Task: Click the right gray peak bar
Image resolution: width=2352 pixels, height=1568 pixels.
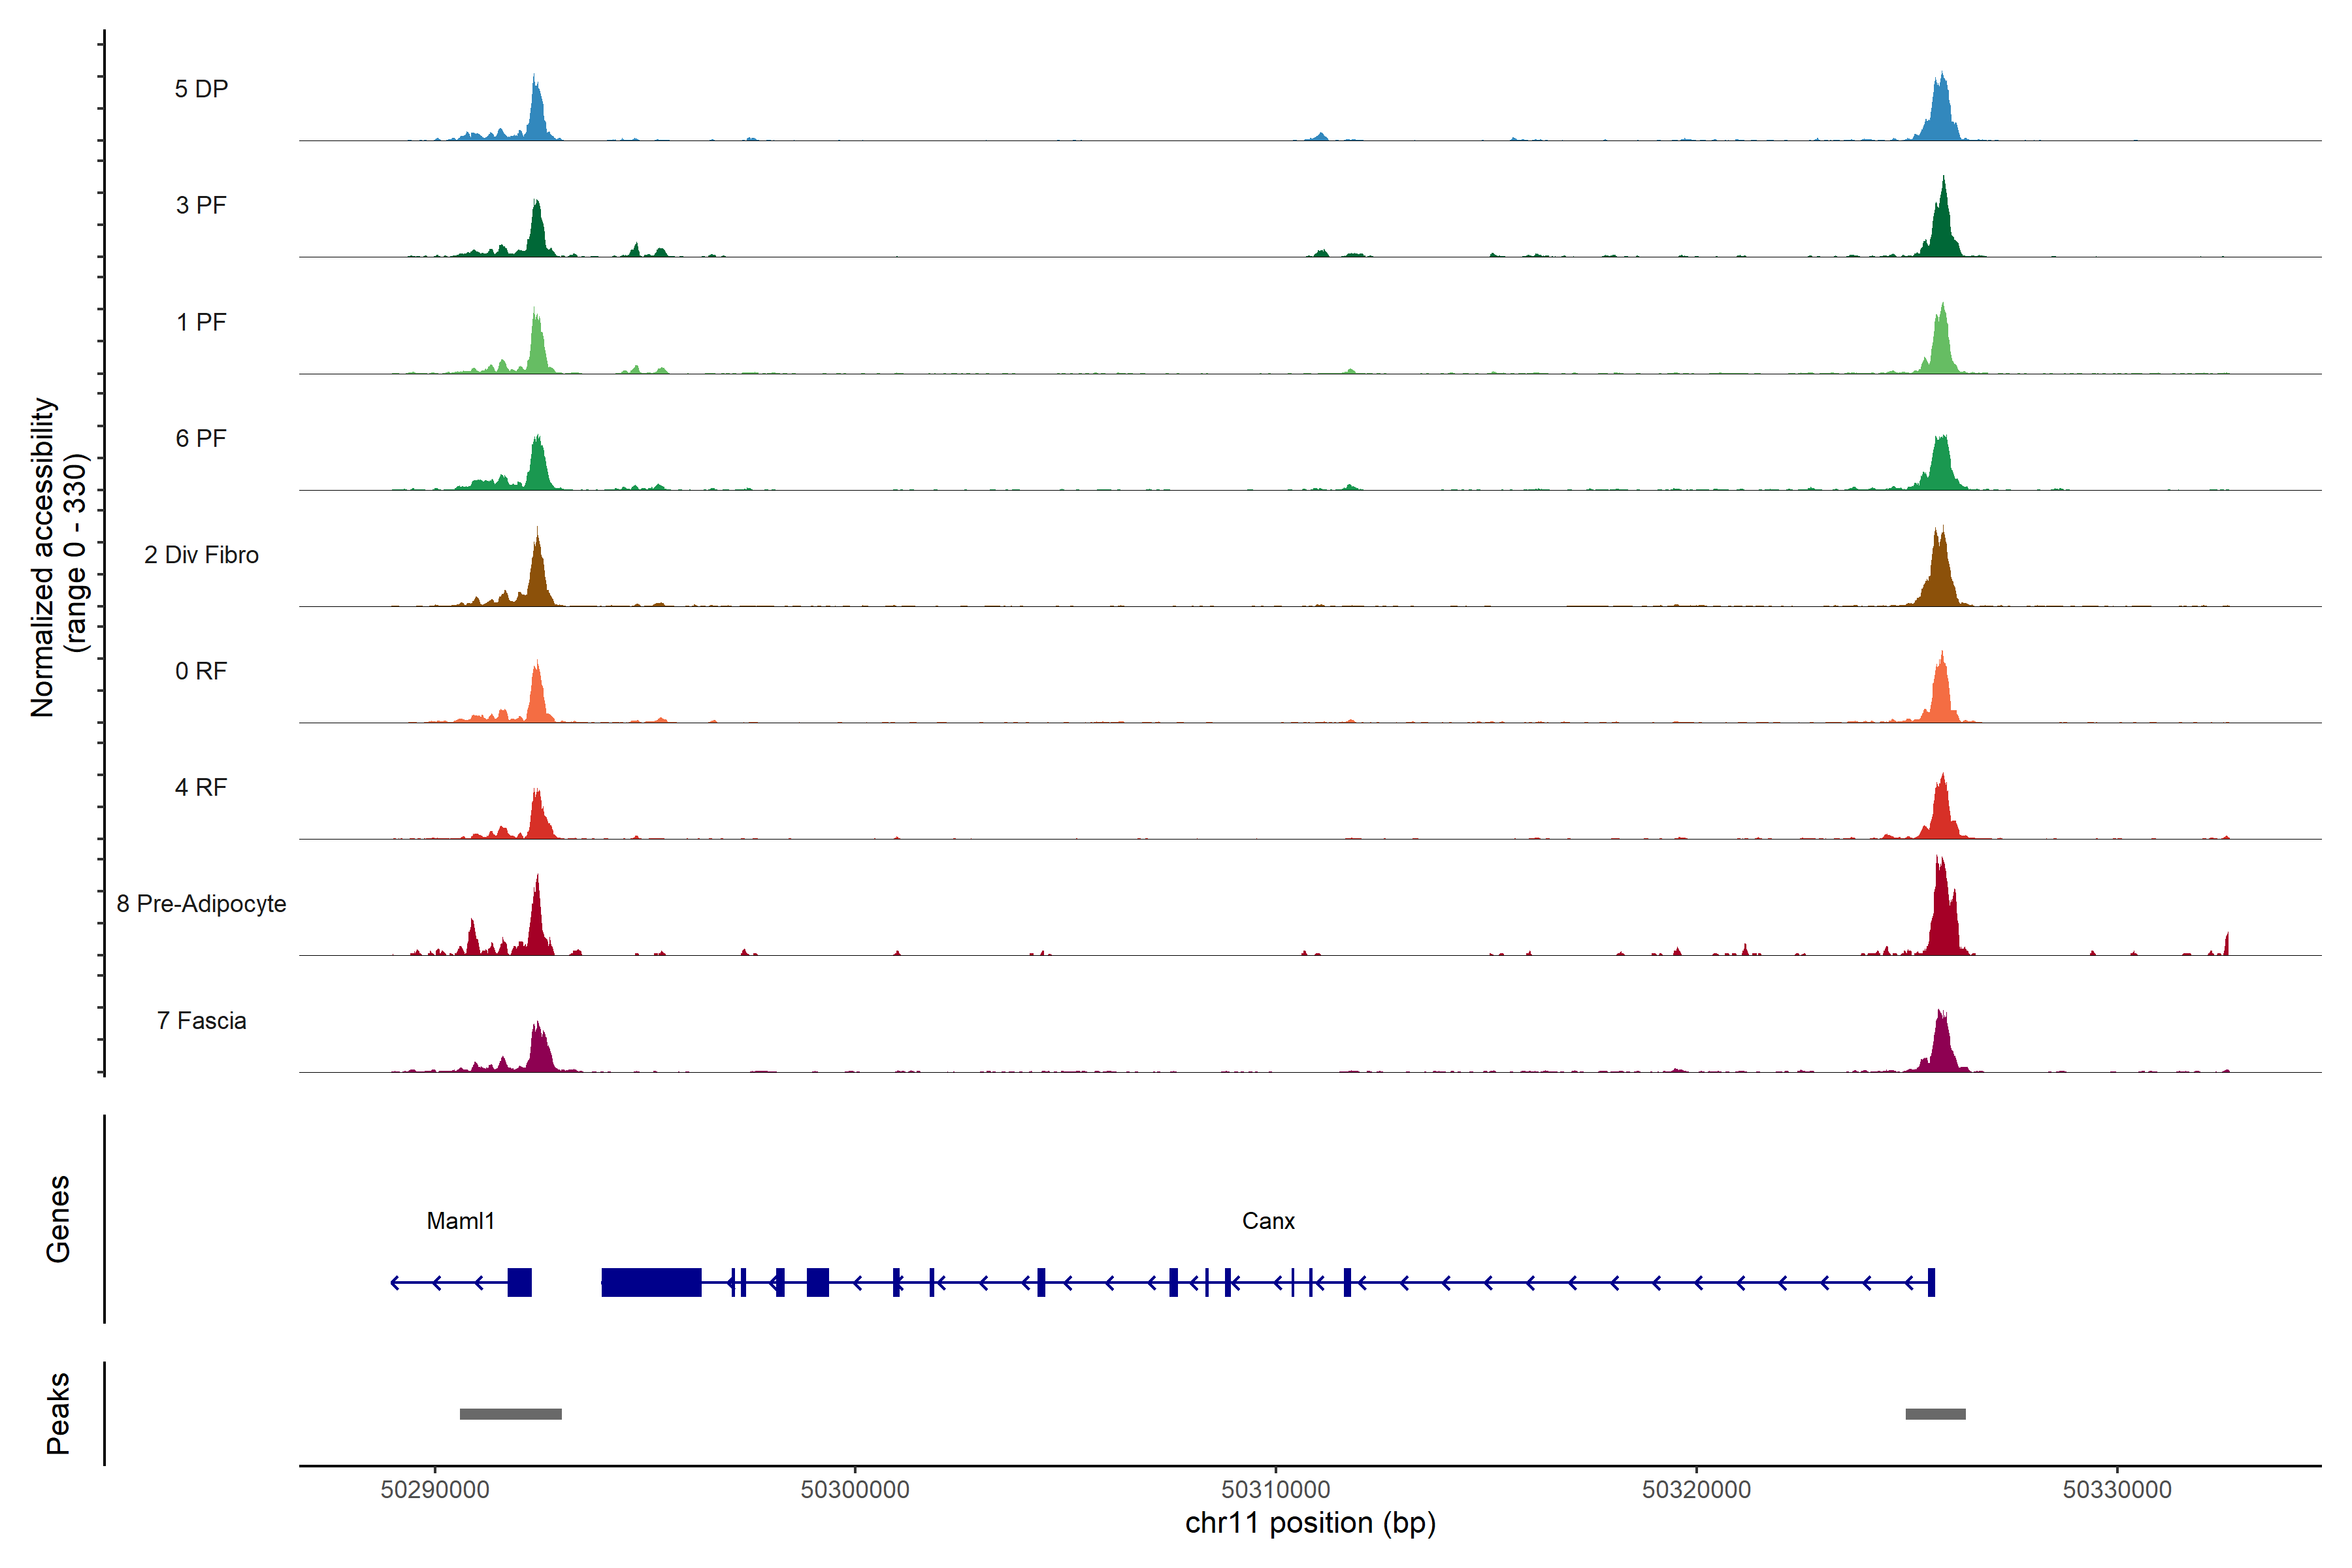Action: tap(1935, 1414)
